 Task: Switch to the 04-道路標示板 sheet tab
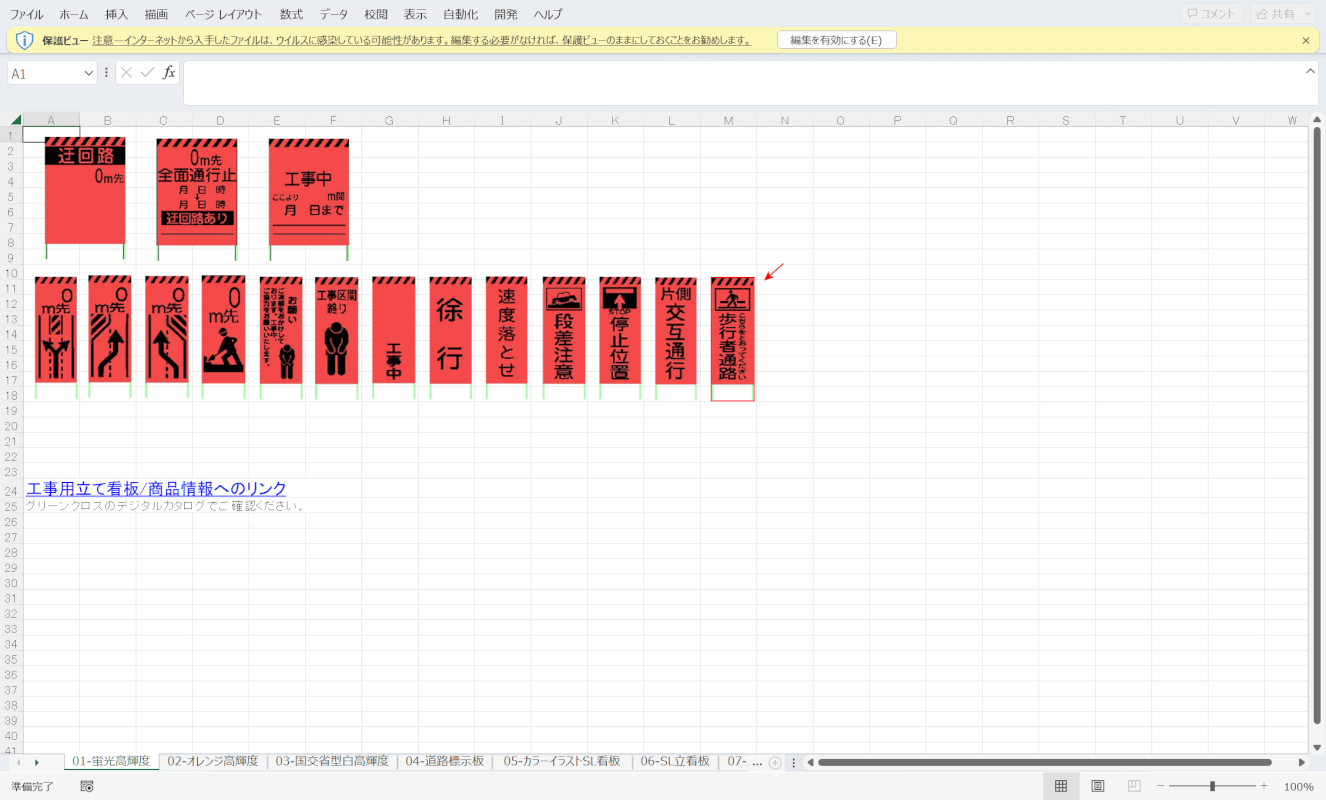(x=445, y=761)
